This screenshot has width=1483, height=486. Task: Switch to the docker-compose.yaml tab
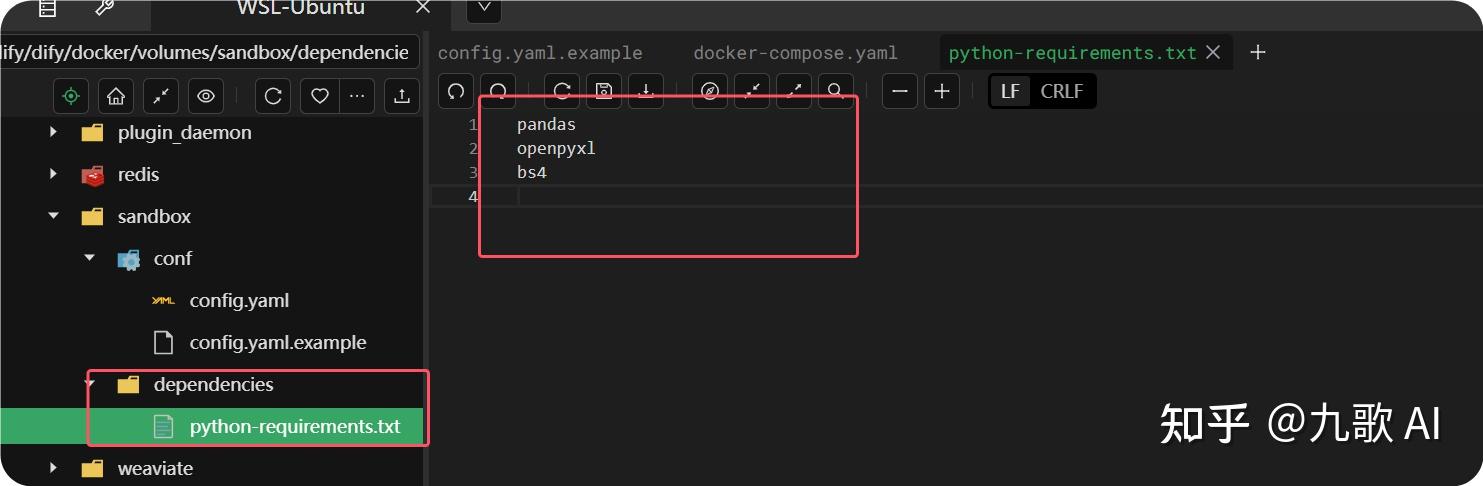[795, 53]
